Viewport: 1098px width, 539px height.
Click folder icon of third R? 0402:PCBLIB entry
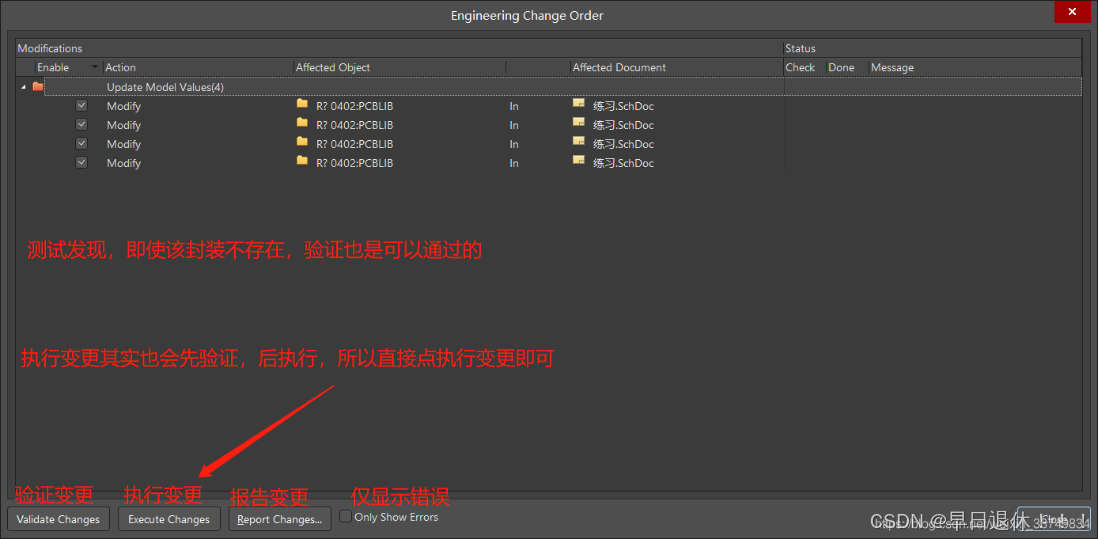pos(302,141)
